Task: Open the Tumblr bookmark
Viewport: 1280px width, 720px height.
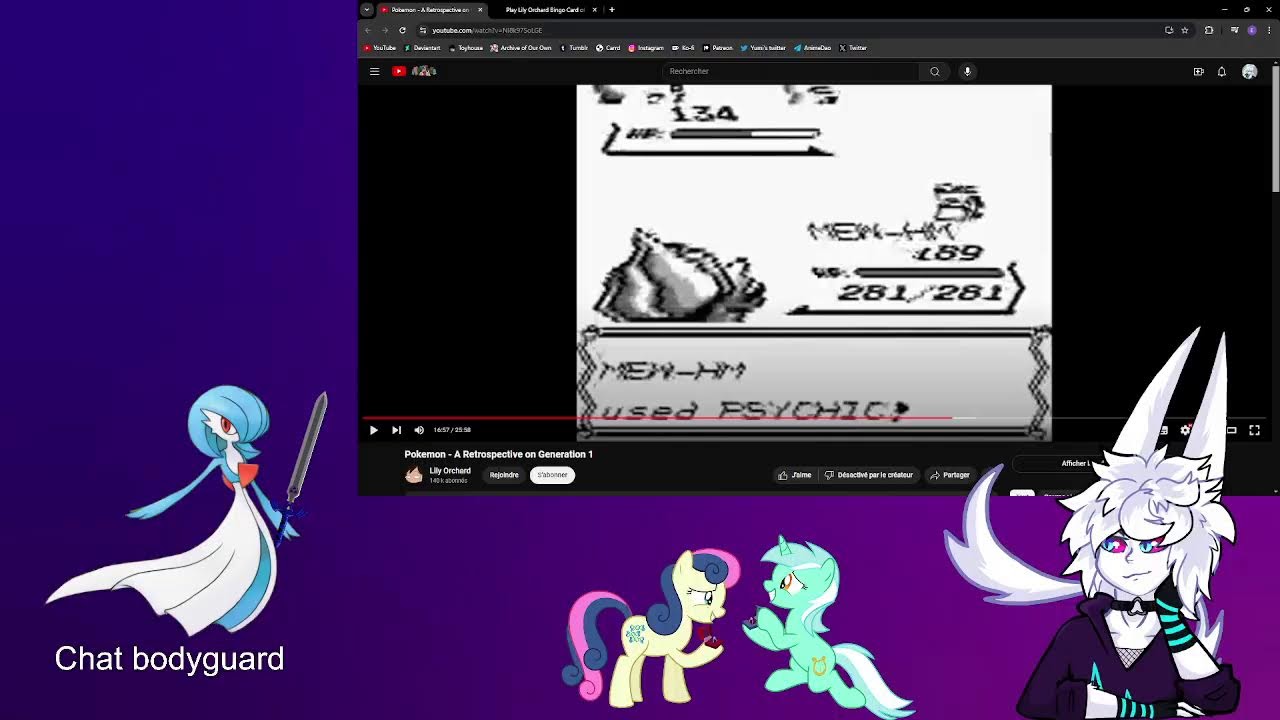Action: [x=574, y=48]
